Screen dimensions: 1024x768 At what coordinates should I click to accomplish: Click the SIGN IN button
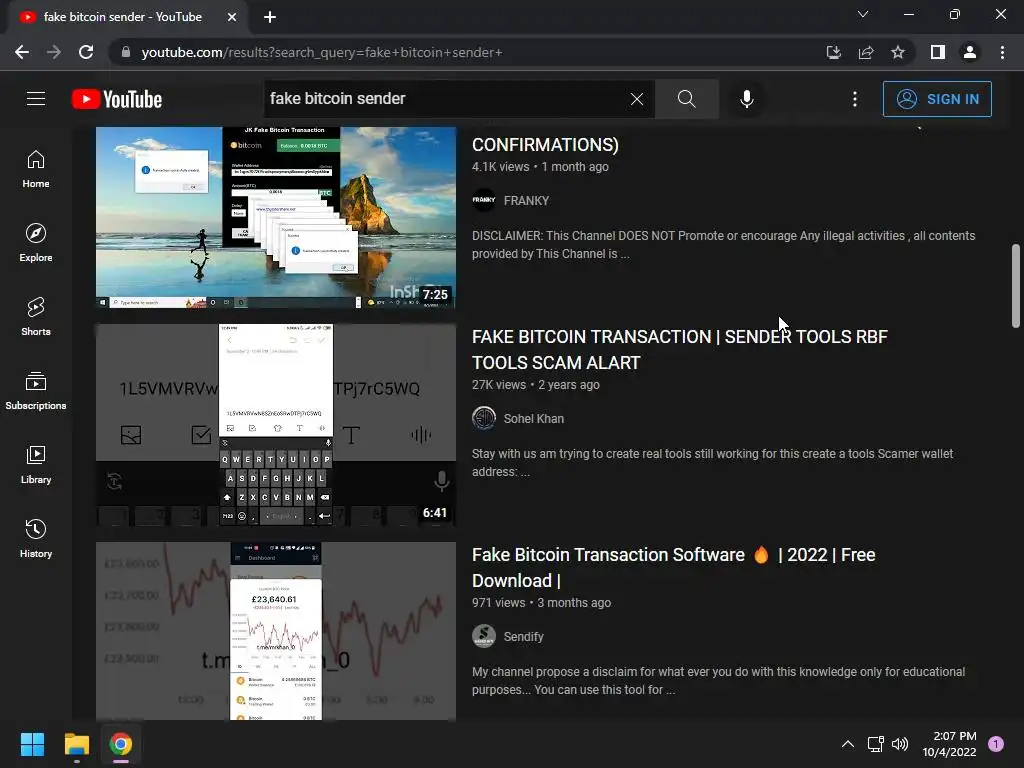(937, 99)
